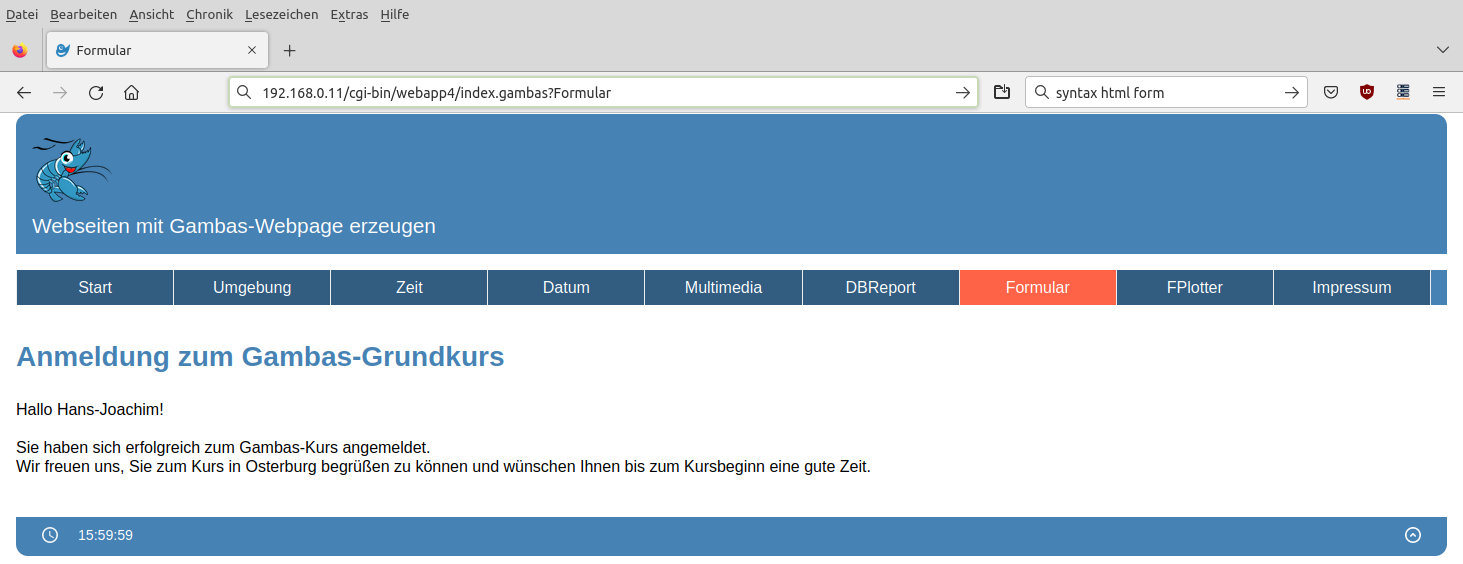Open the Impressum page
Image resolution: width=1463 pixels, height=564 pixels.
click(x=1351, y=288)
